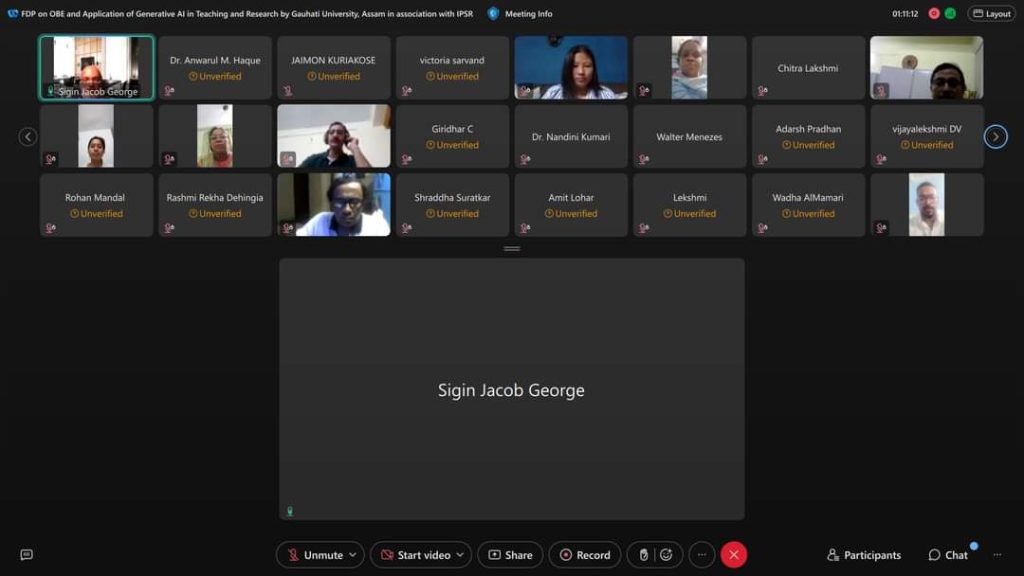Open the emoji reactions icon
This screenshot has width=1024, height=576.
tap(666, 555)
